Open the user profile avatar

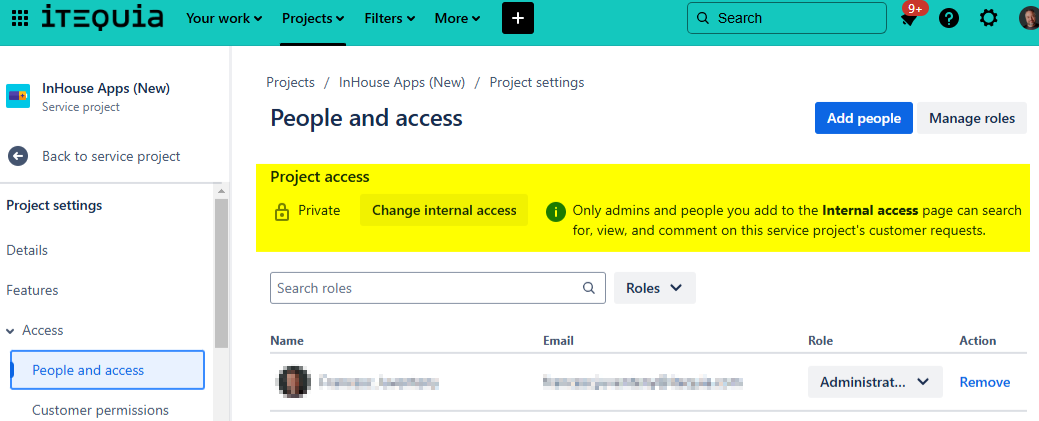pyautogui.click(x=1029, y=19)
